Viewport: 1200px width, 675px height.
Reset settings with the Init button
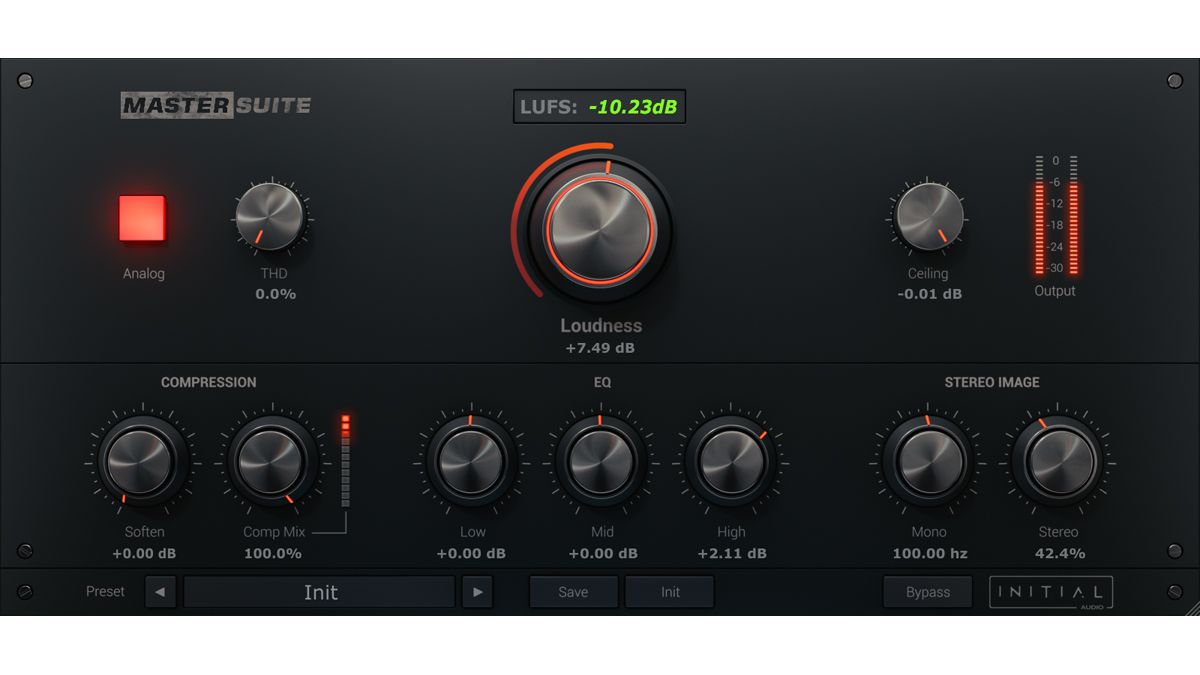pyautogui.click(x=669, y=591)
